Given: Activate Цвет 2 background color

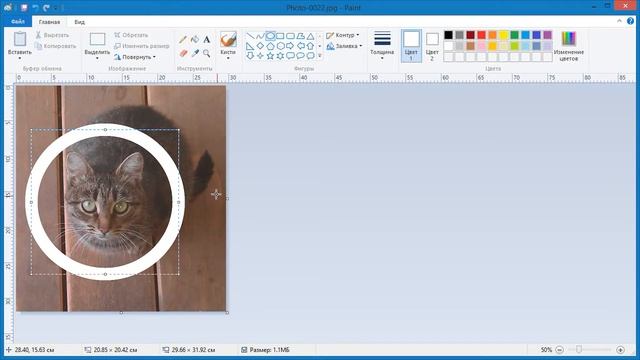Looking at the screenshot, I should (x=432, y=46).
